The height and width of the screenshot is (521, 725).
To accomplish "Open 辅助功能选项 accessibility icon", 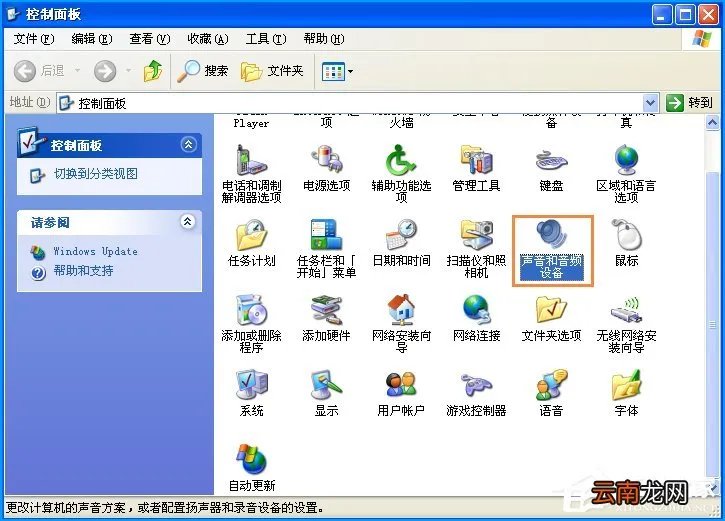I will coord(401,174).
